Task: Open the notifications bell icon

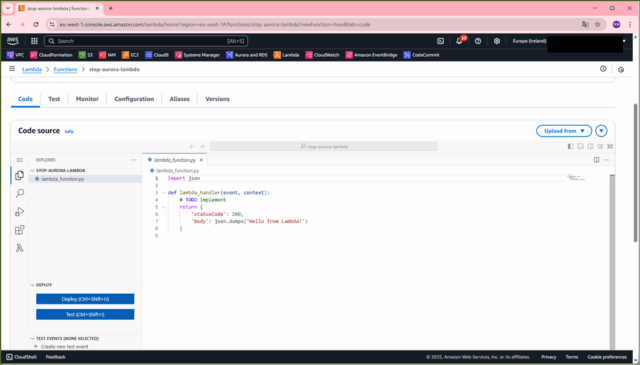Action: click(x=459, y=41)
